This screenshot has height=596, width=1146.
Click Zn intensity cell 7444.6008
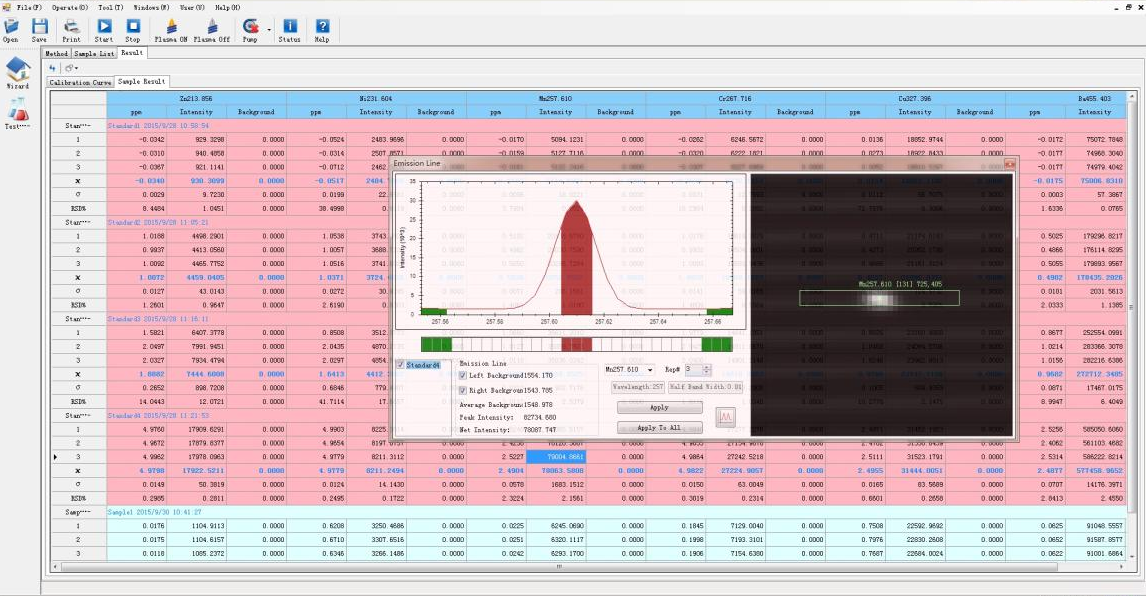(197, 374)
